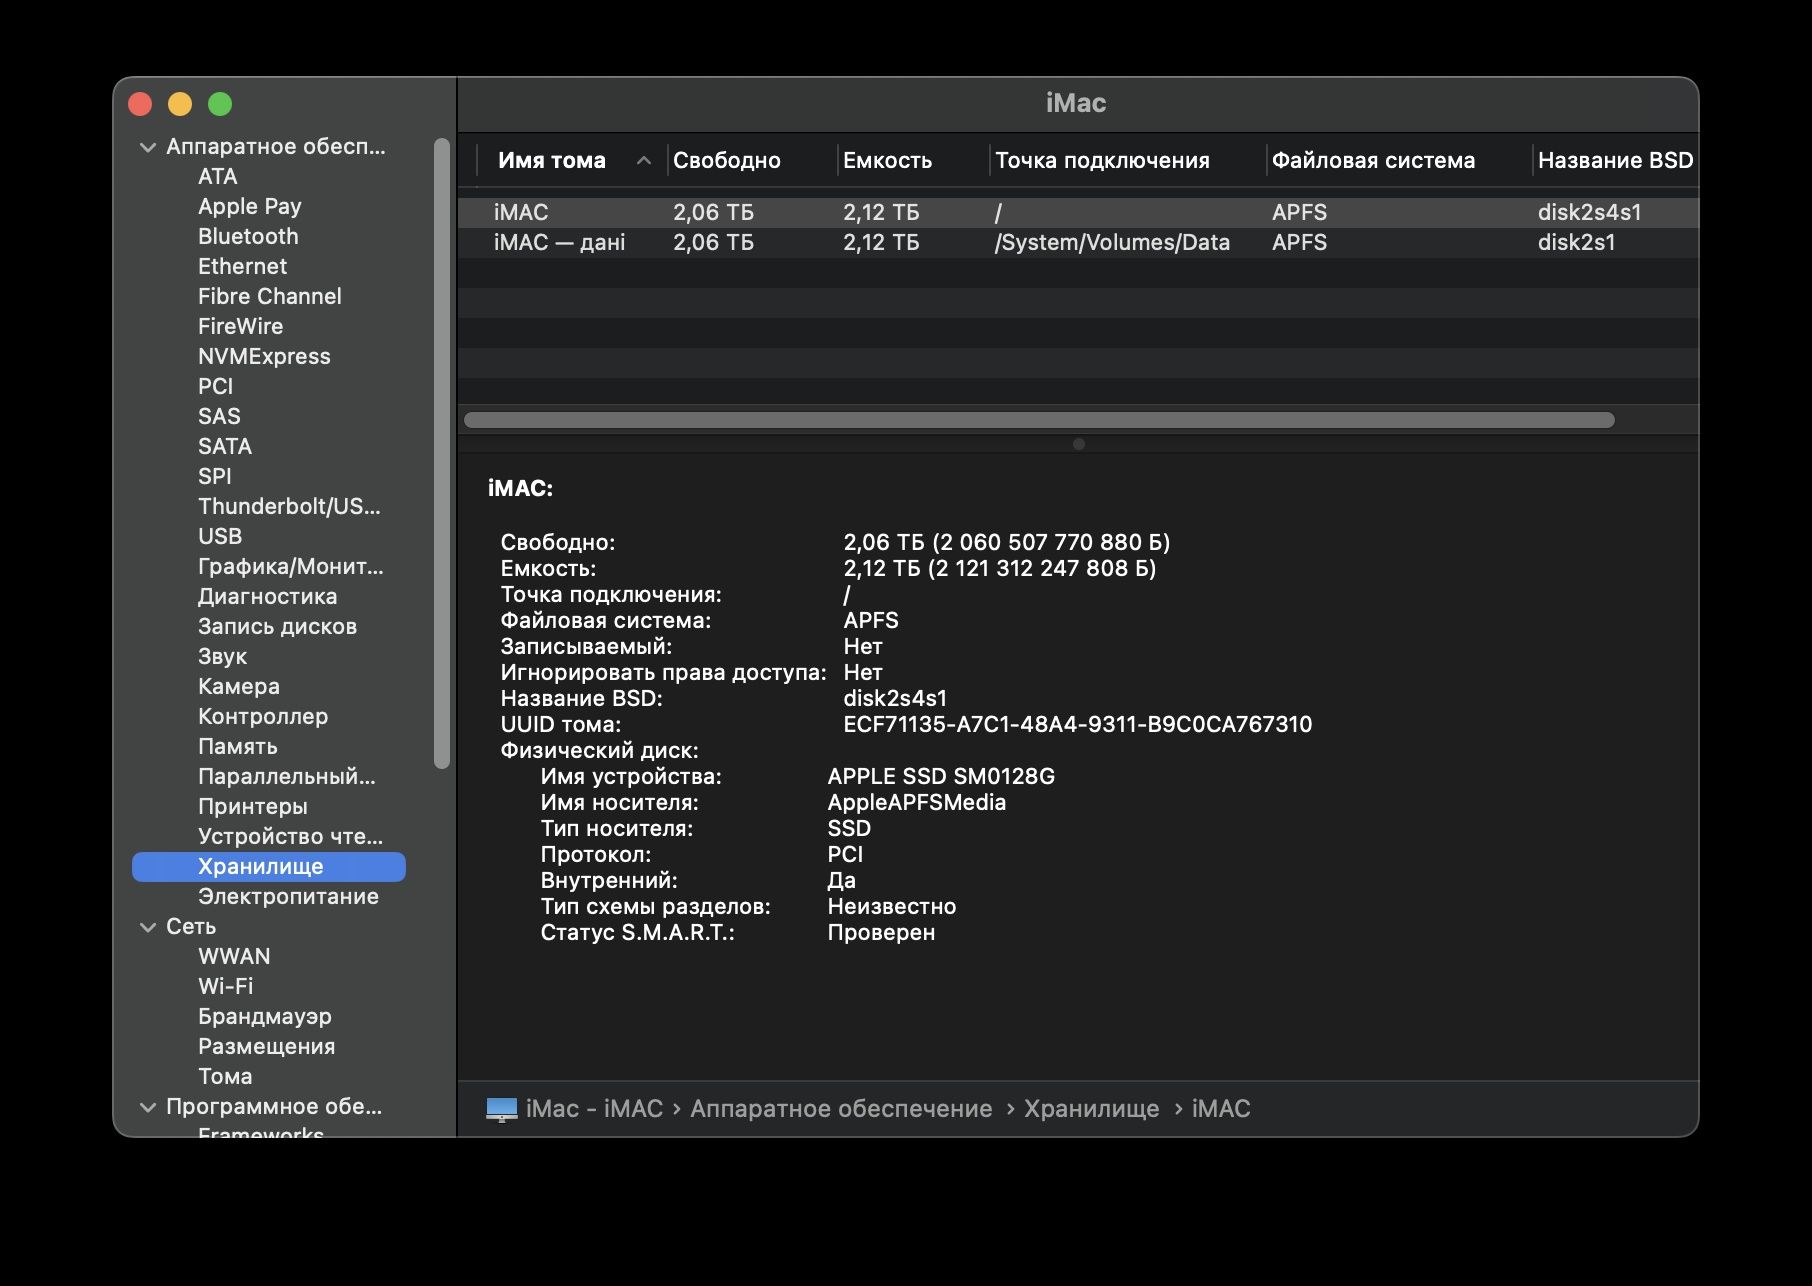Screen dimensions: 1812x1286
Task: Select USB in the sidebar
Action: coord(220,537)
